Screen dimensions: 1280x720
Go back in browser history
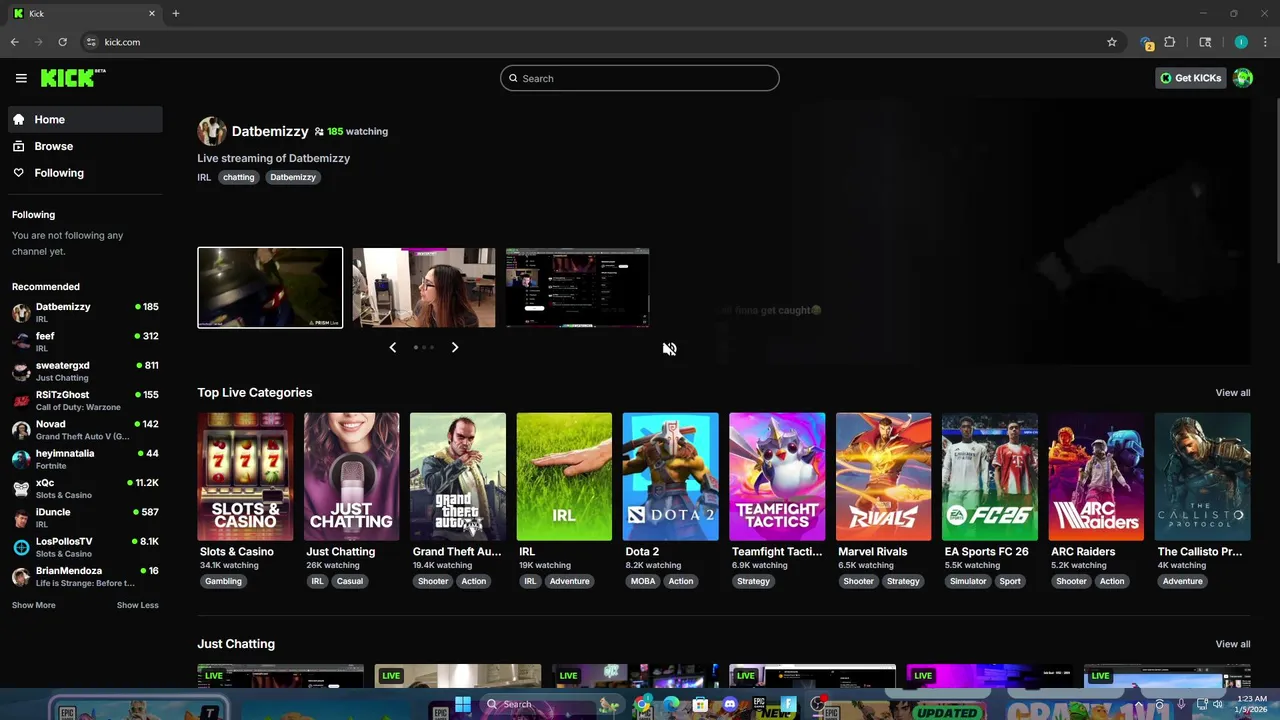(x=14, y=42)
